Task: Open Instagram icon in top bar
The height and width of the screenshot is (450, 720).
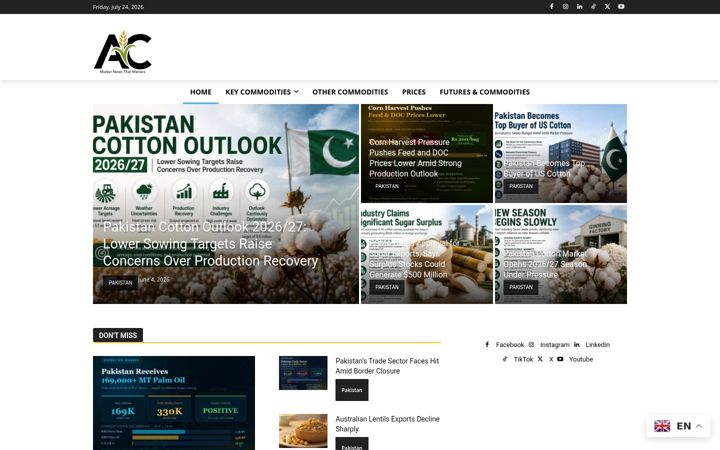Action: 566,7
